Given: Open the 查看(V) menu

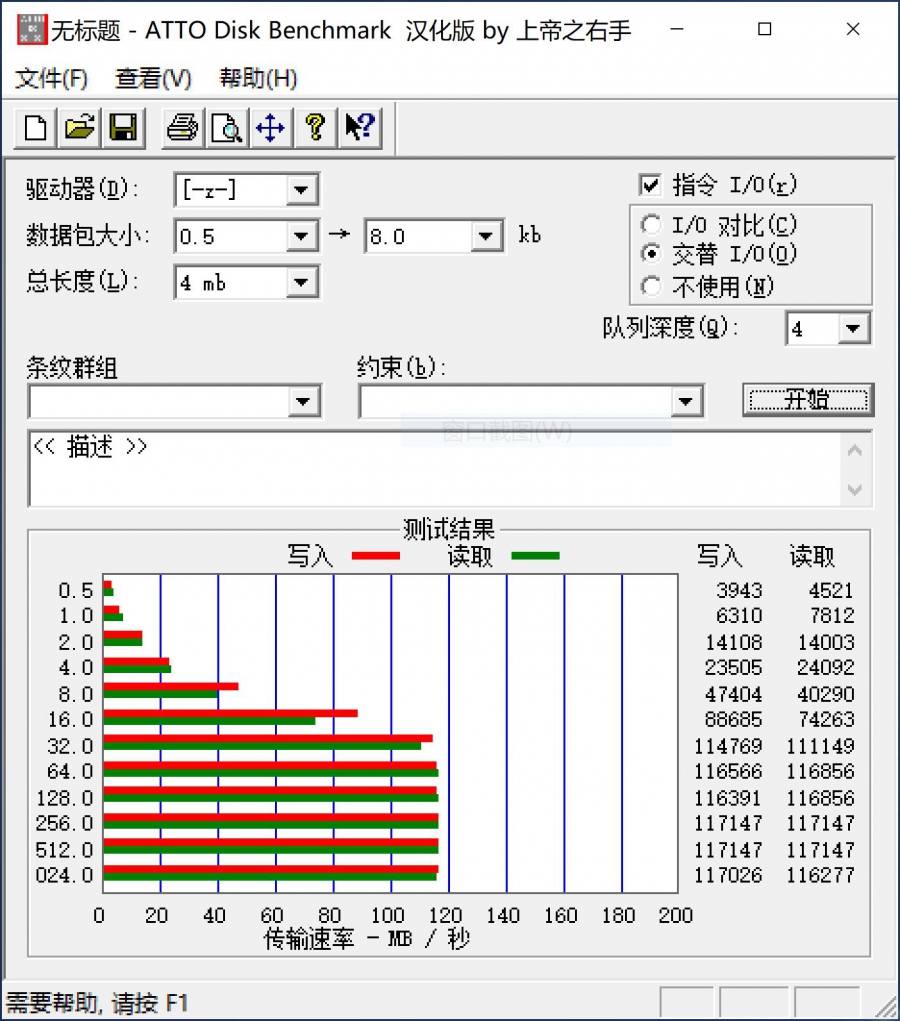Looking at the screenshot, I should pos(153,78).
